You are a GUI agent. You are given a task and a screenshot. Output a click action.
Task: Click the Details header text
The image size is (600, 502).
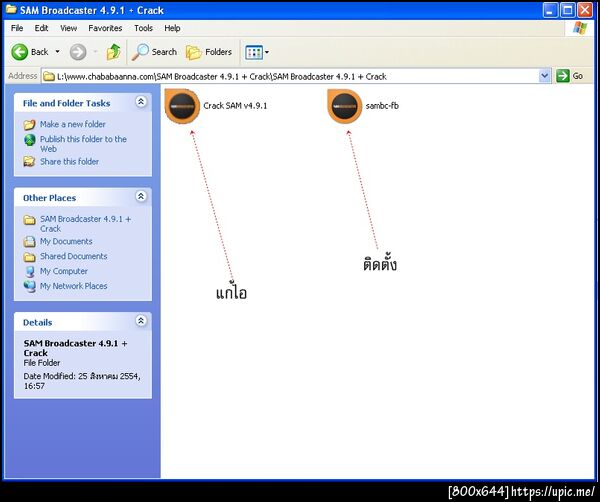click(38, 322)
